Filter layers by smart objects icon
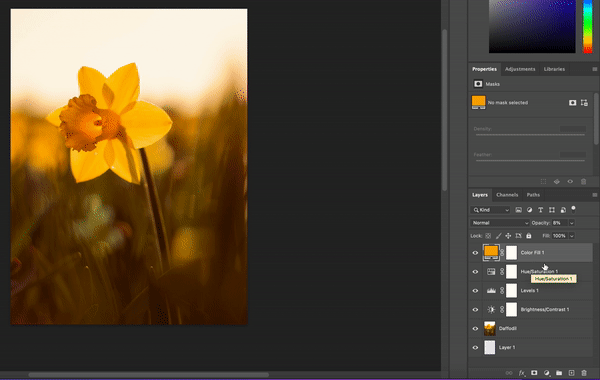The width and height of the screenshot is (600, 380). [563, 210]
